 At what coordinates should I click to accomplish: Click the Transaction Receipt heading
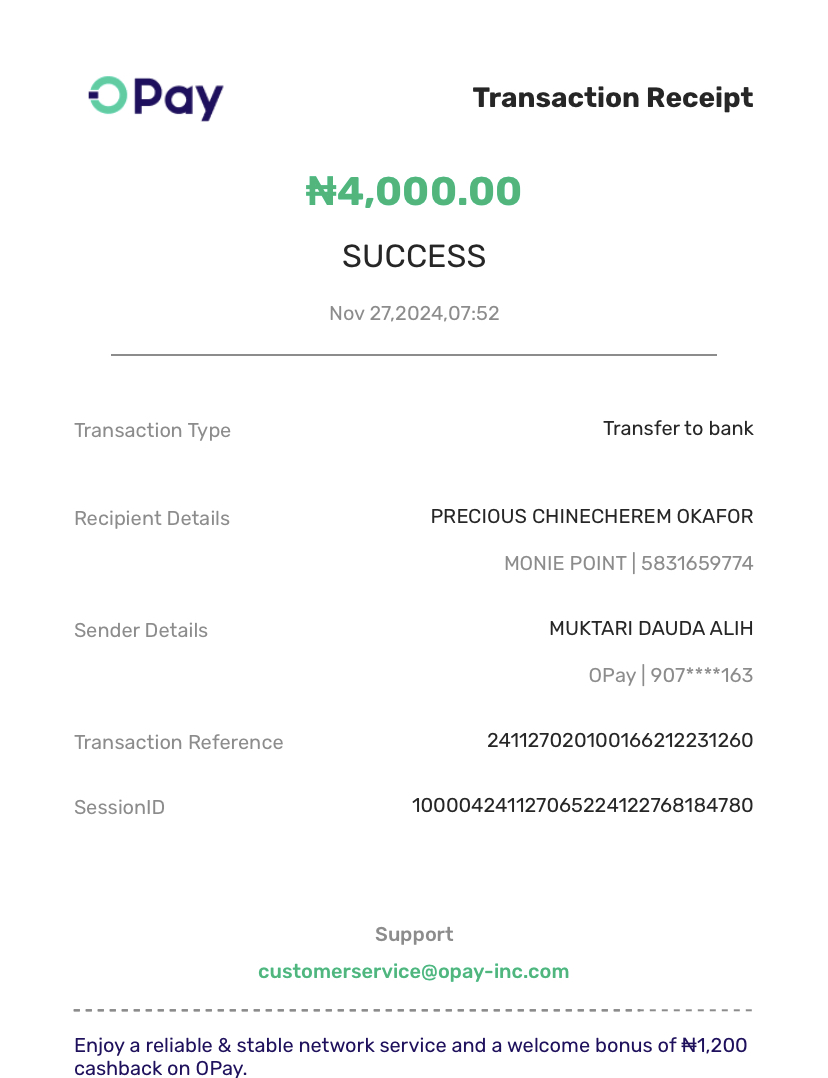pos(612,98)
